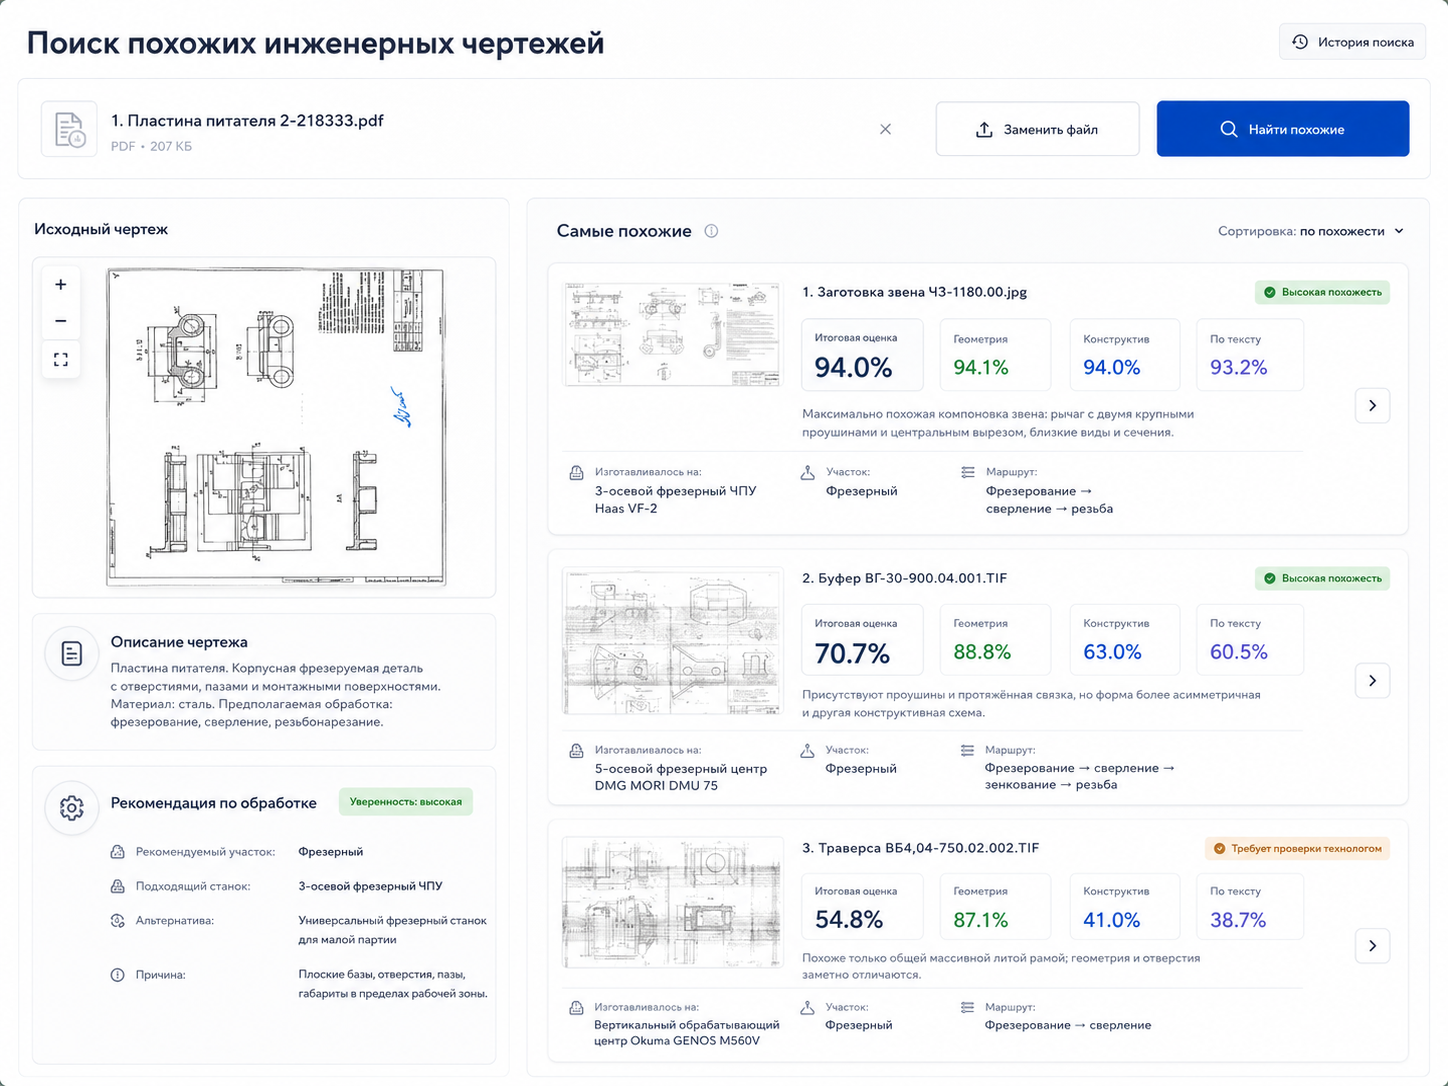Click the По тексту 60.5% score
The image size is (1448, 1086).
(1250, 639)
